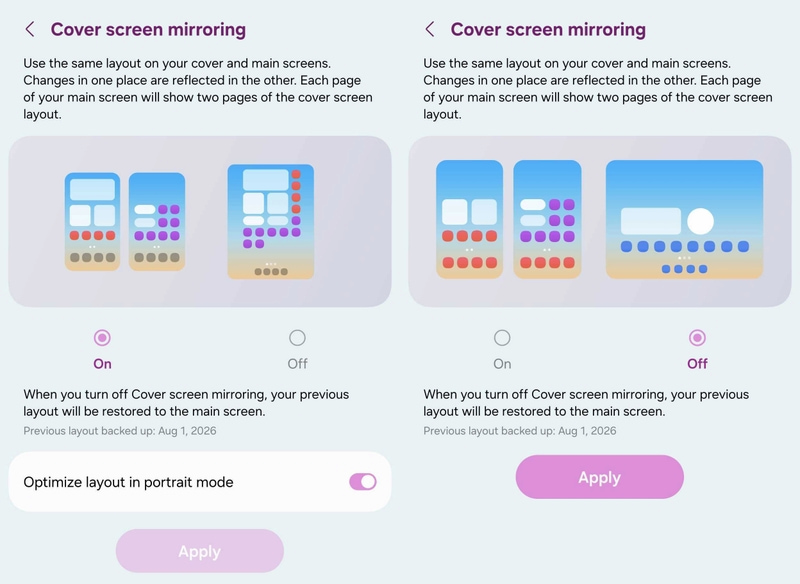
Task: Select the Off radio button in right panel
Action: 697,338
